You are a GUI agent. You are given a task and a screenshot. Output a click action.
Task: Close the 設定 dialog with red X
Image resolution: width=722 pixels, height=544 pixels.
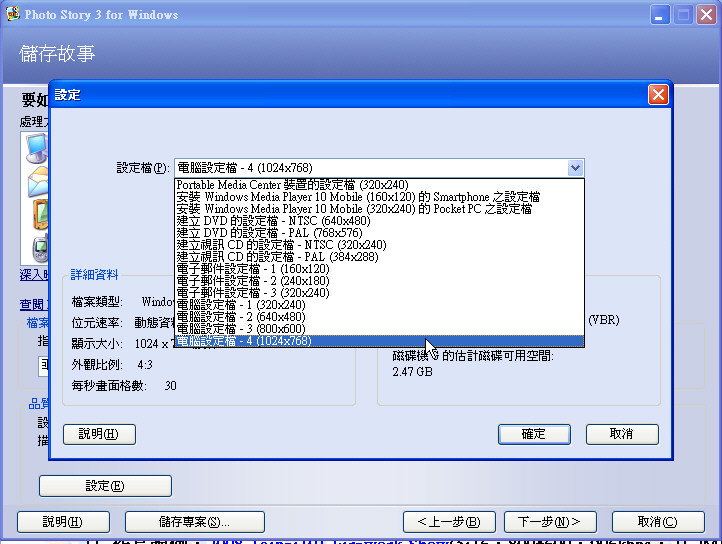(657, 95)
